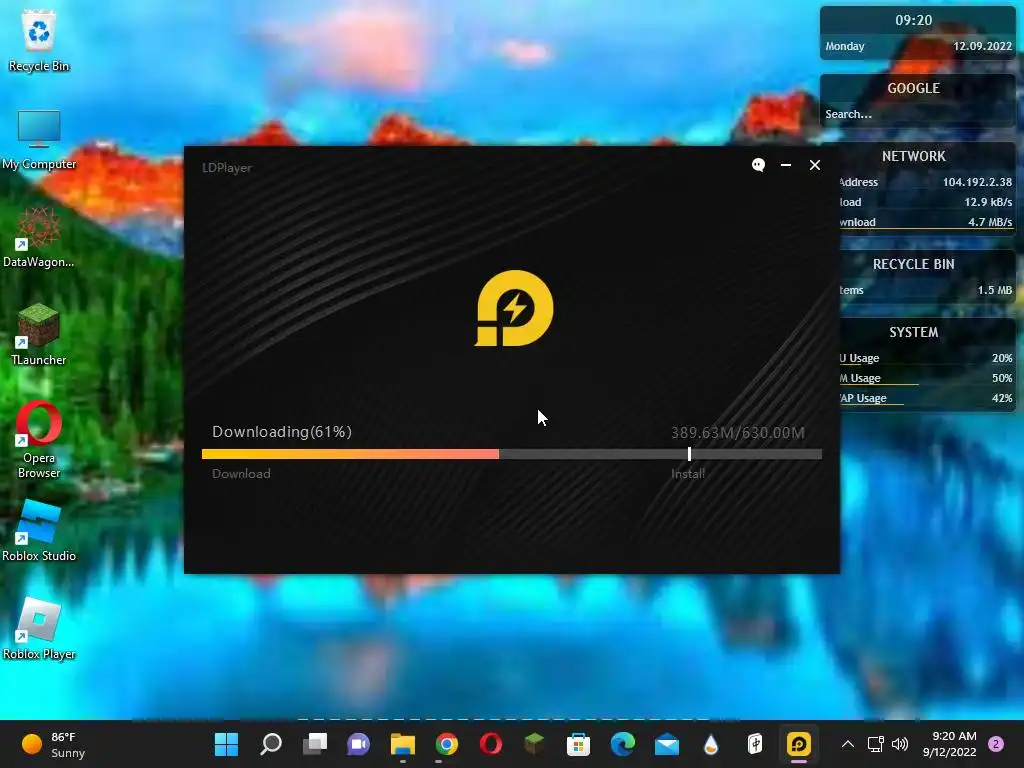Expand hidden system tray icons
1024x768 pixels.
click(848, 744)
